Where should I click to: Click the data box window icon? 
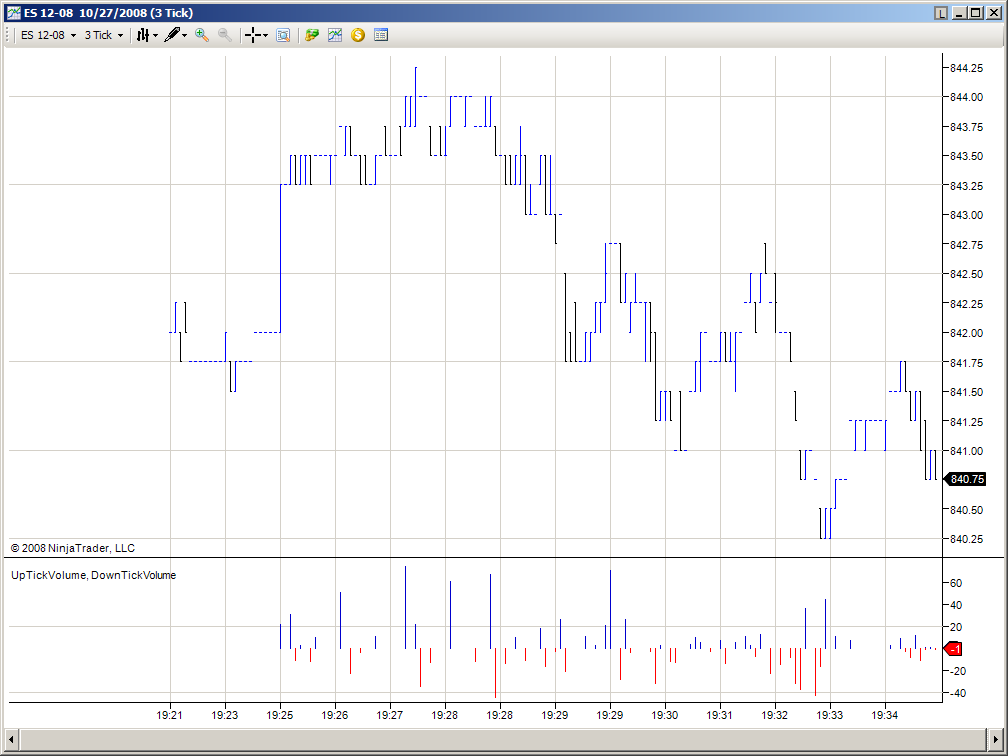[x=283, y=35]
